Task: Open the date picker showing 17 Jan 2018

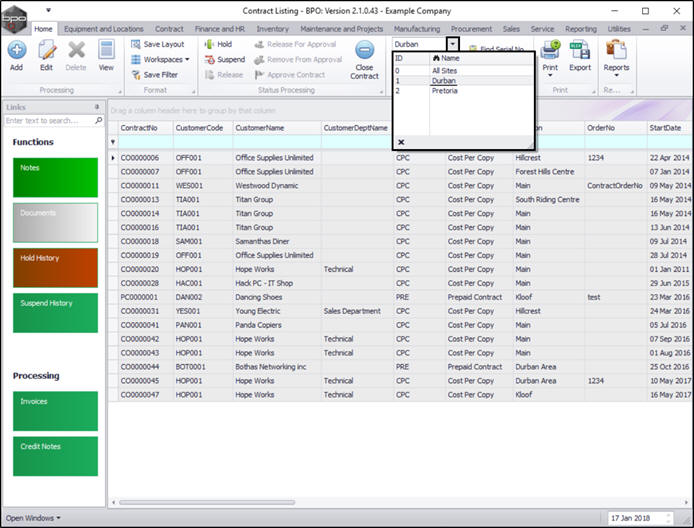Action: point(640,518)
